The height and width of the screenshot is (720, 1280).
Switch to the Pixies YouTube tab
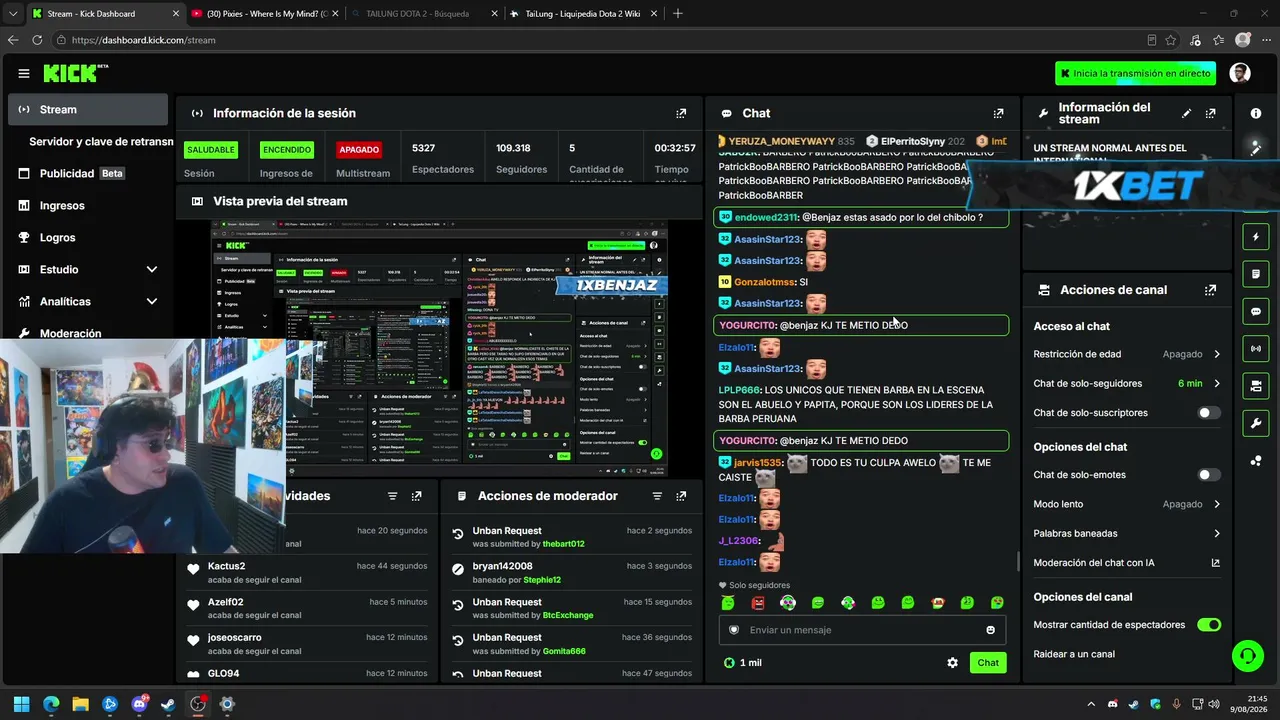tap(263, 14)
